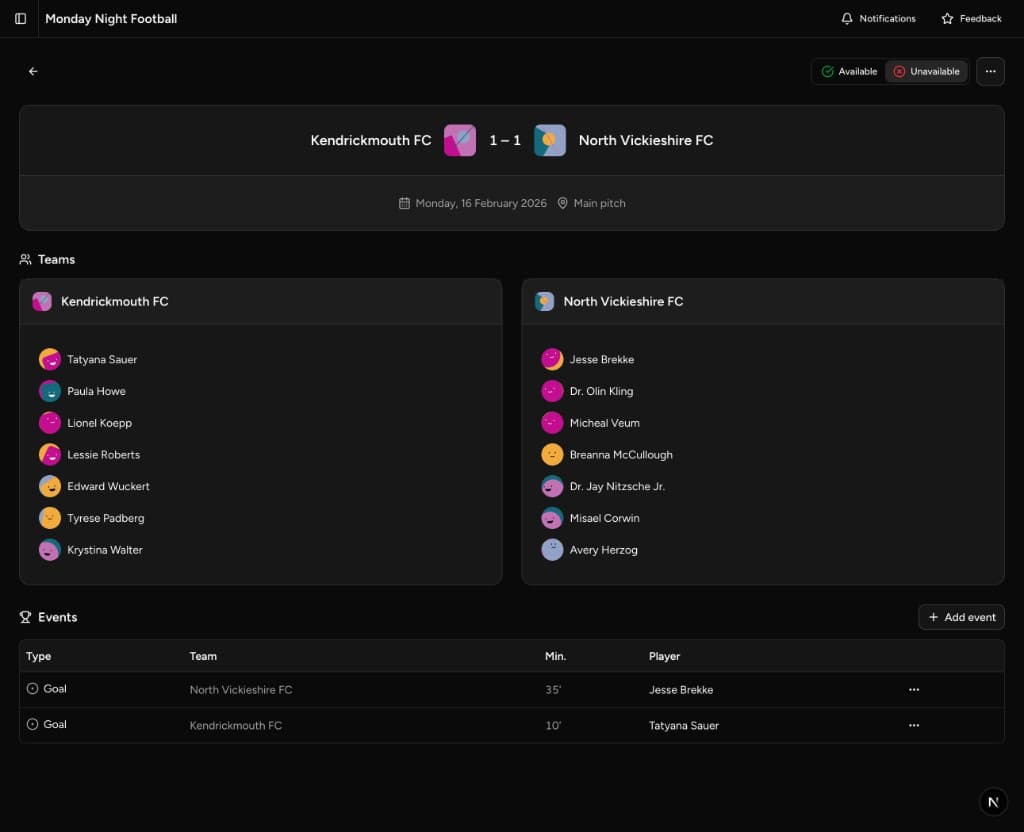This screenshot has width=1024, height=832.
Task: Click the back arrow above the scoreboard
Action: pyautogui.click(x=33, y=71)
